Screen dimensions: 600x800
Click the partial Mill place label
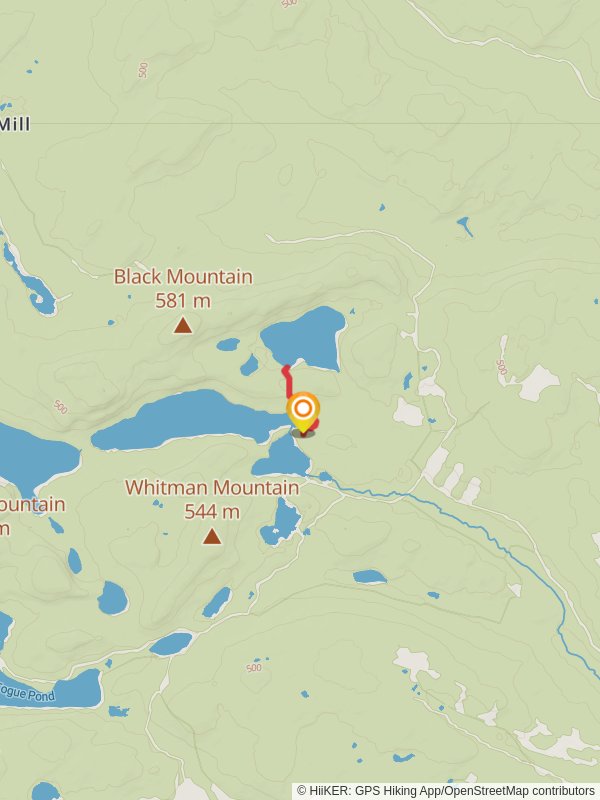pos(15,124)
